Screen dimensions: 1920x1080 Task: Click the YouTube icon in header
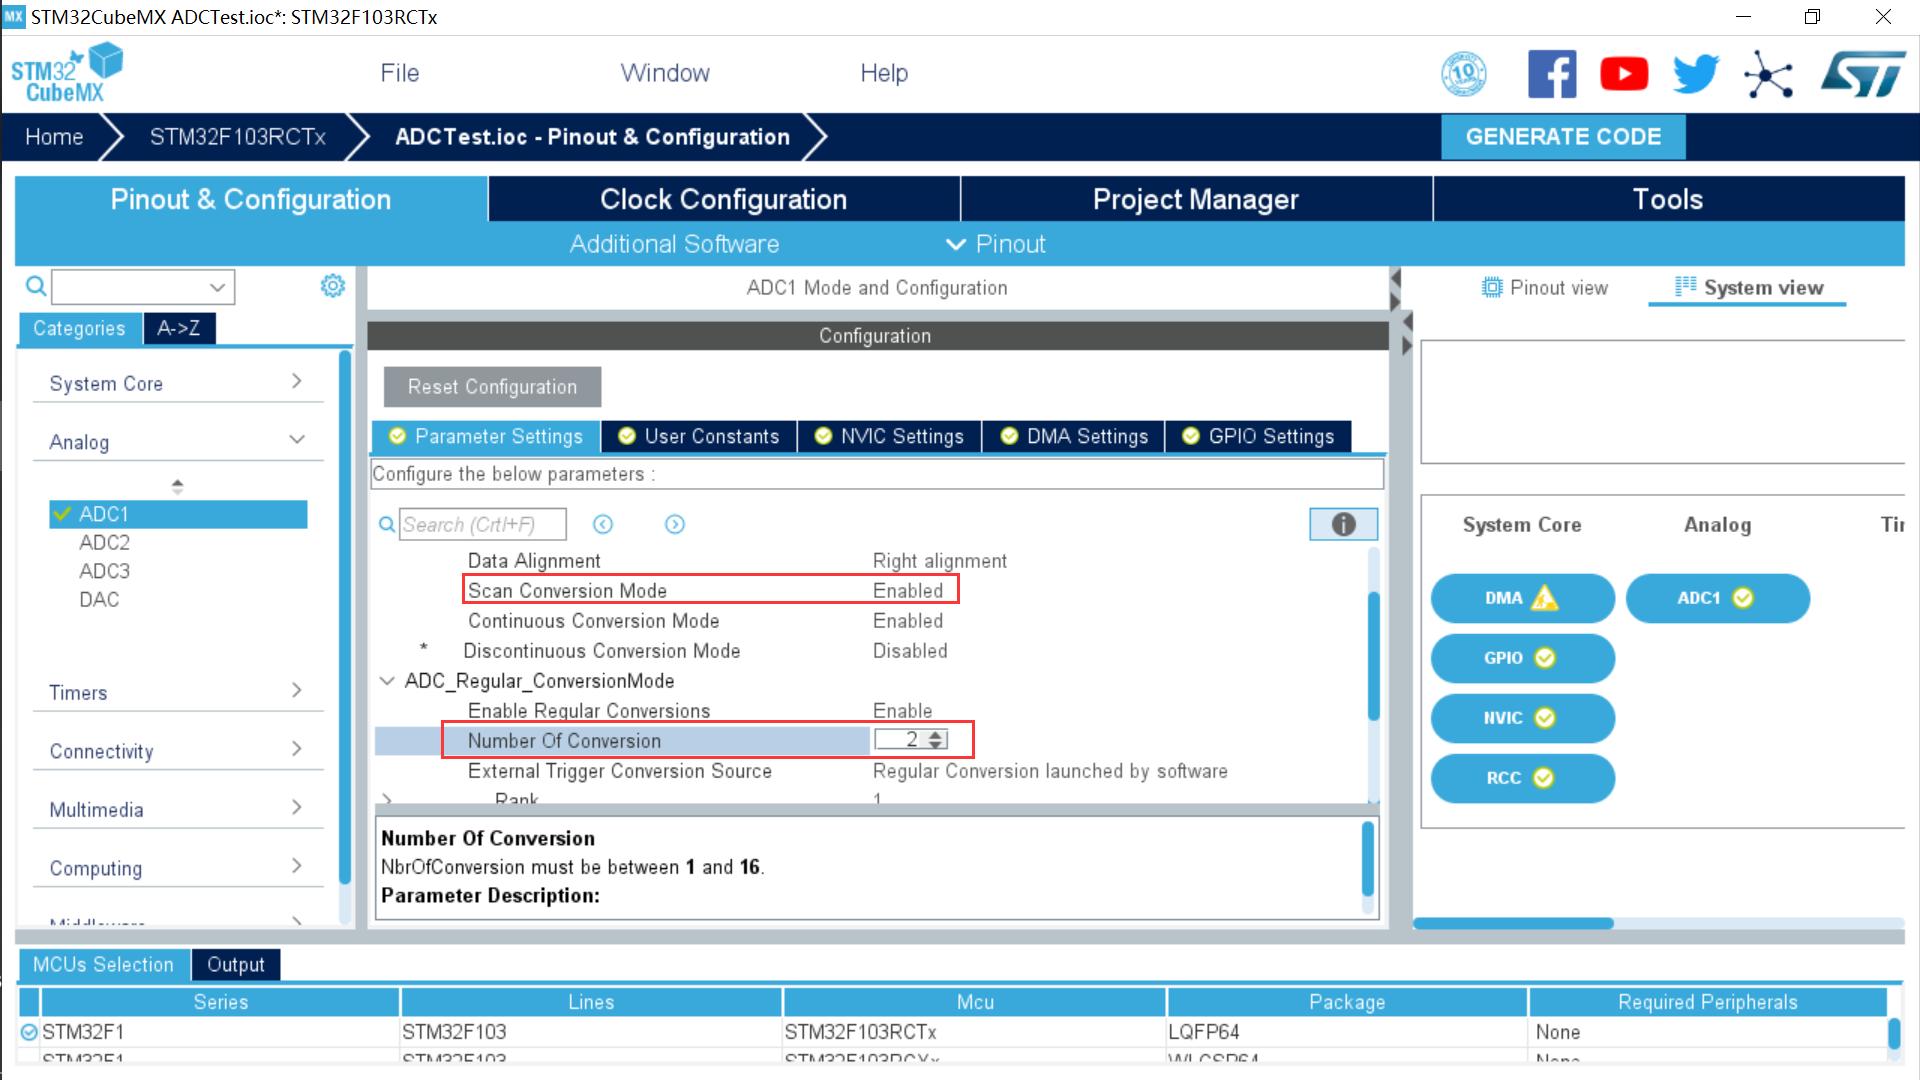point(1624,74)
